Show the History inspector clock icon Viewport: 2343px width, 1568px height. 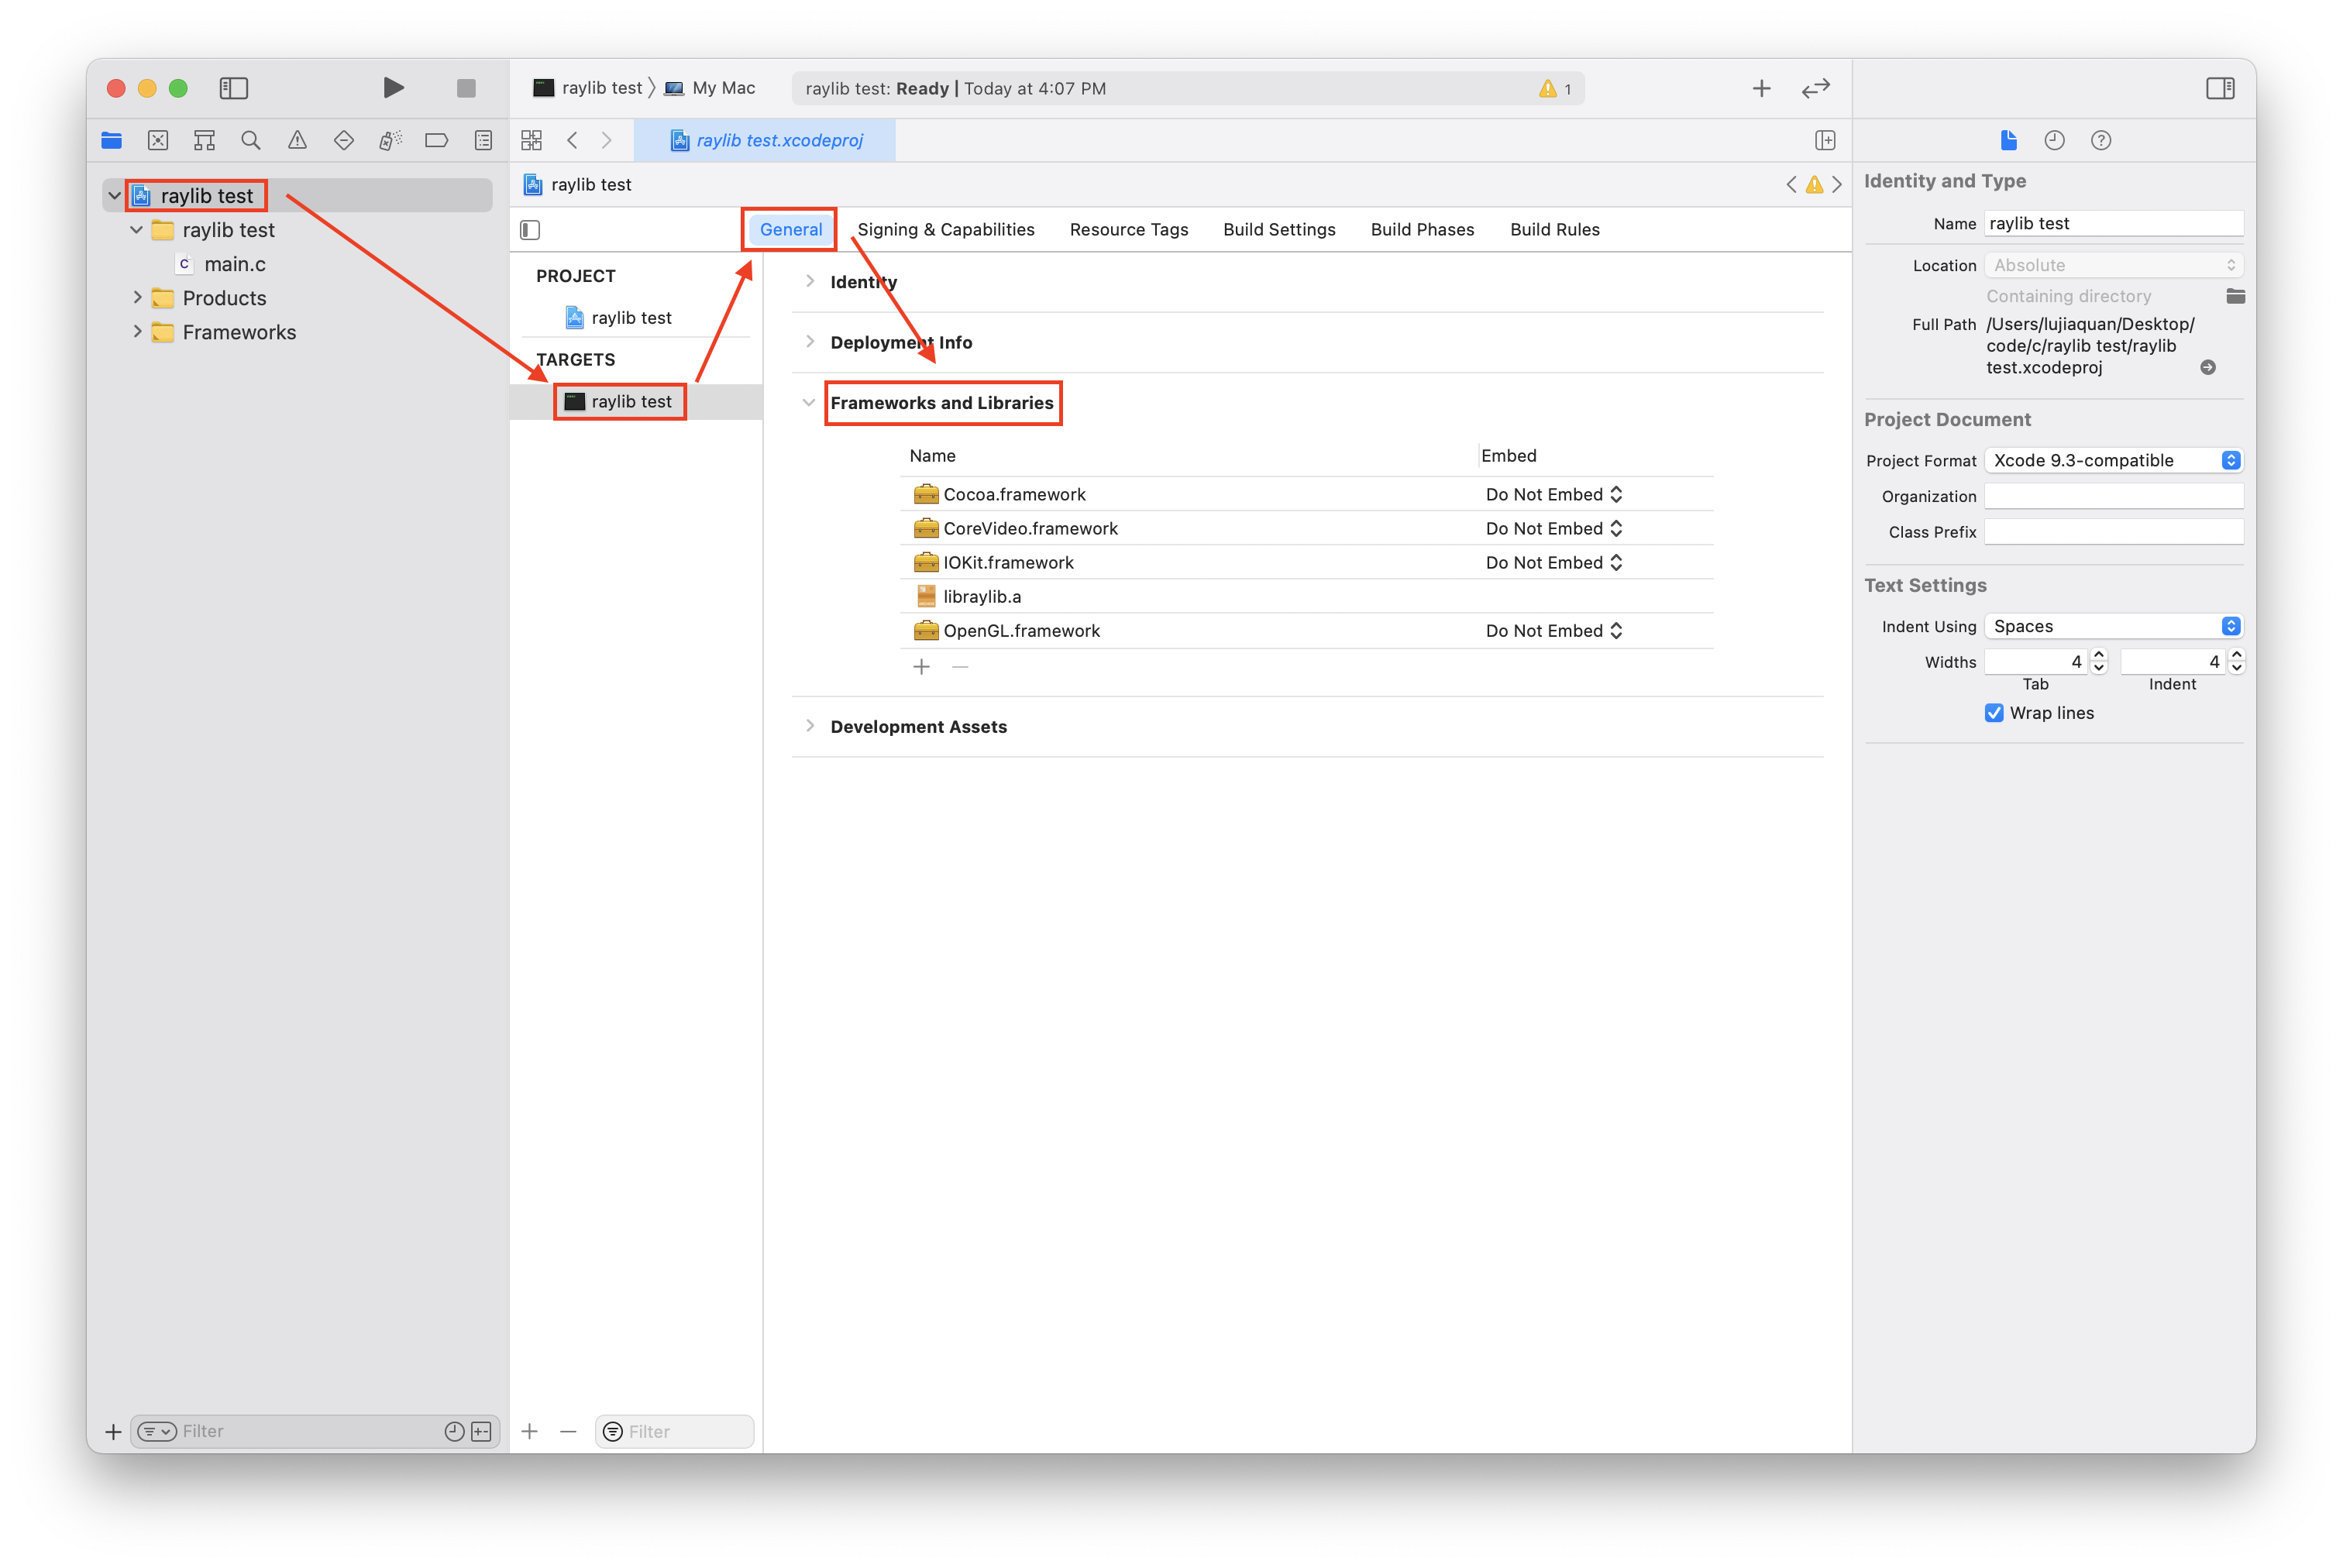[x=2054, y=140]
